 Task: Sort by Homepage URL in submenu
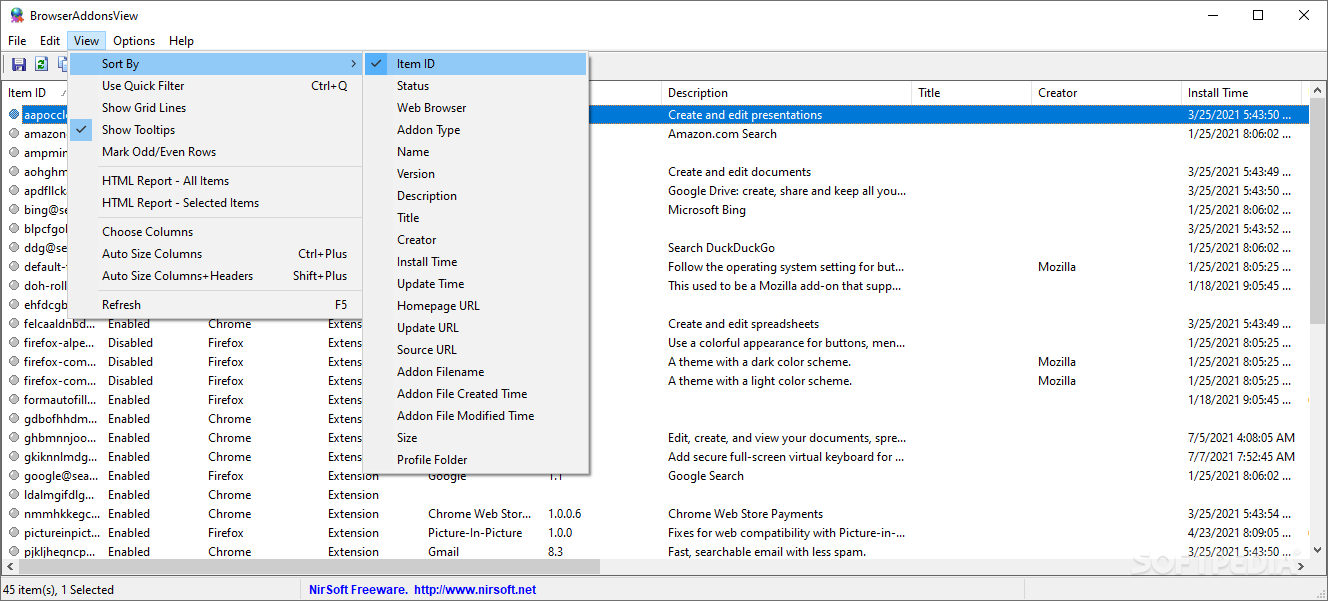(x=476, y=306)
